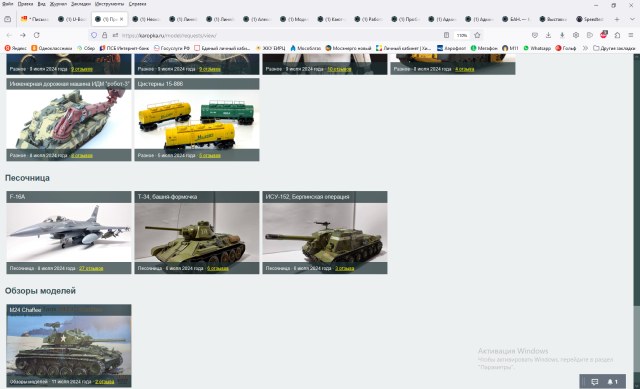Open the ПСБ Интернет-банк bookmark
640x389 pixels.
124,48
